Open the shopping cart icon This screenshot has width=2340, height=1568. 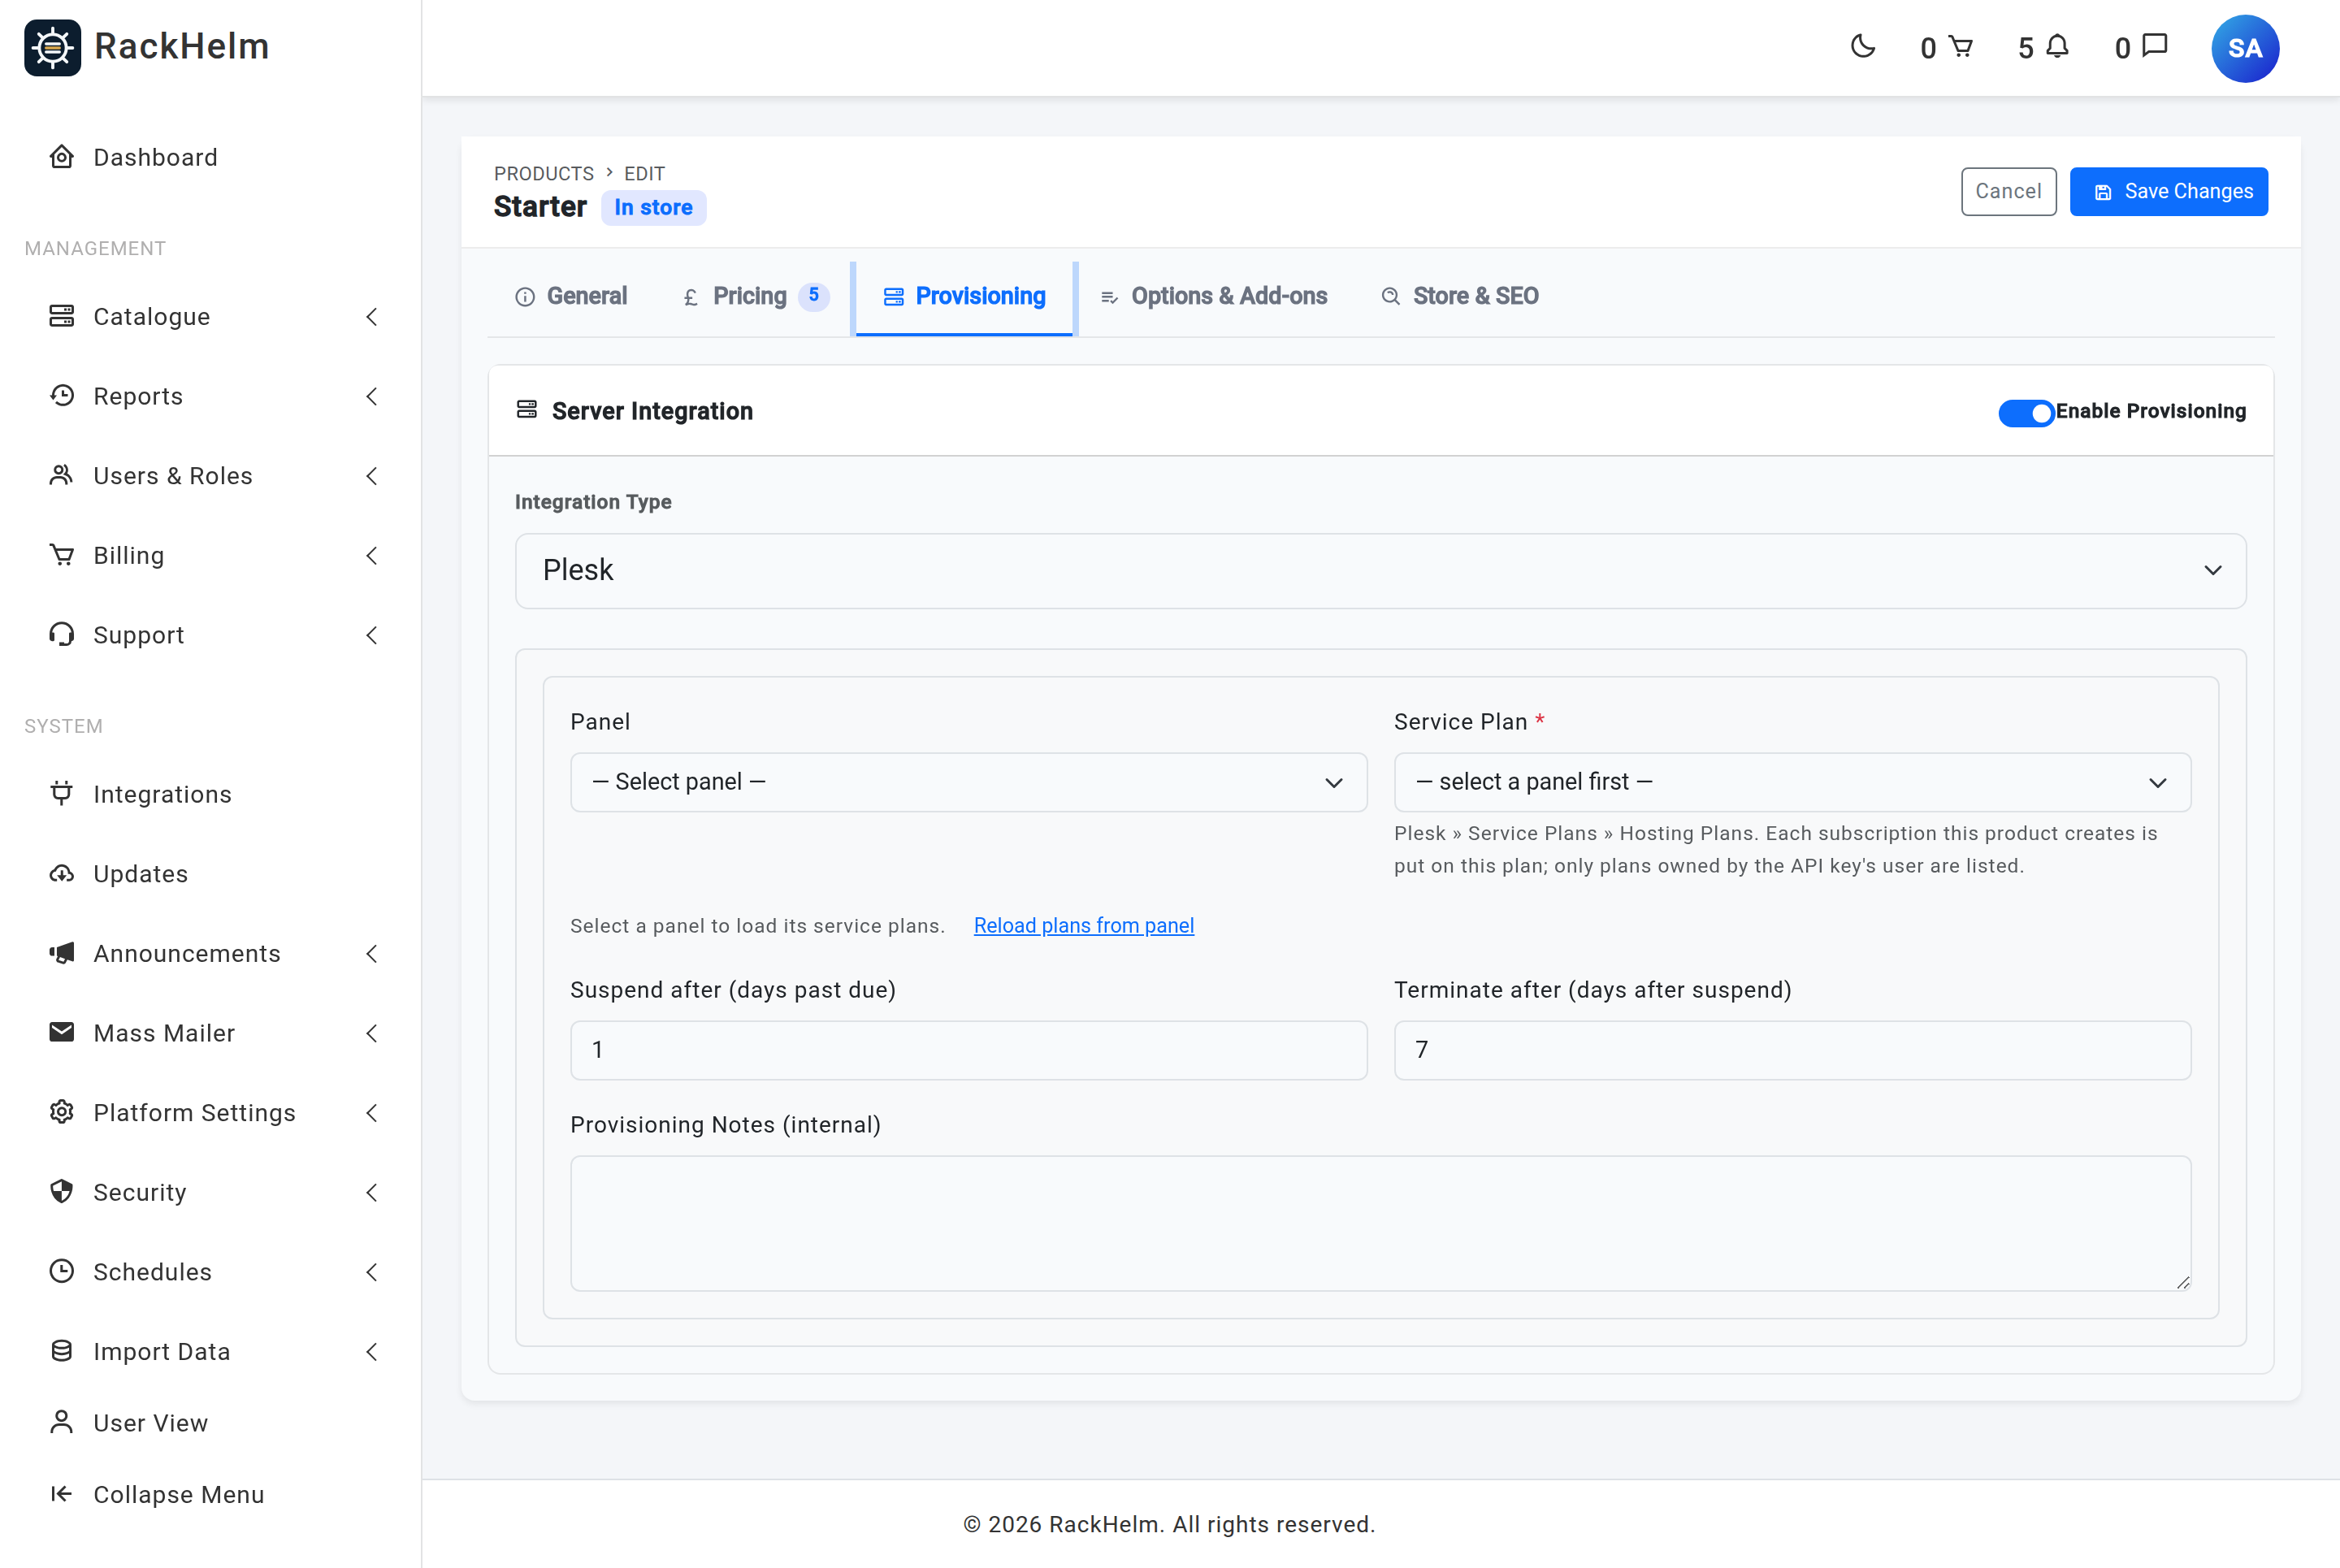[x=1961, y=47]
